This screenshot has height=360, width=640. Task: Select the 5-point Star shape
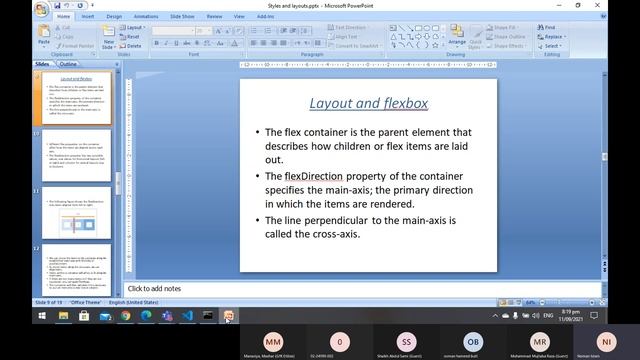[436, 45]
